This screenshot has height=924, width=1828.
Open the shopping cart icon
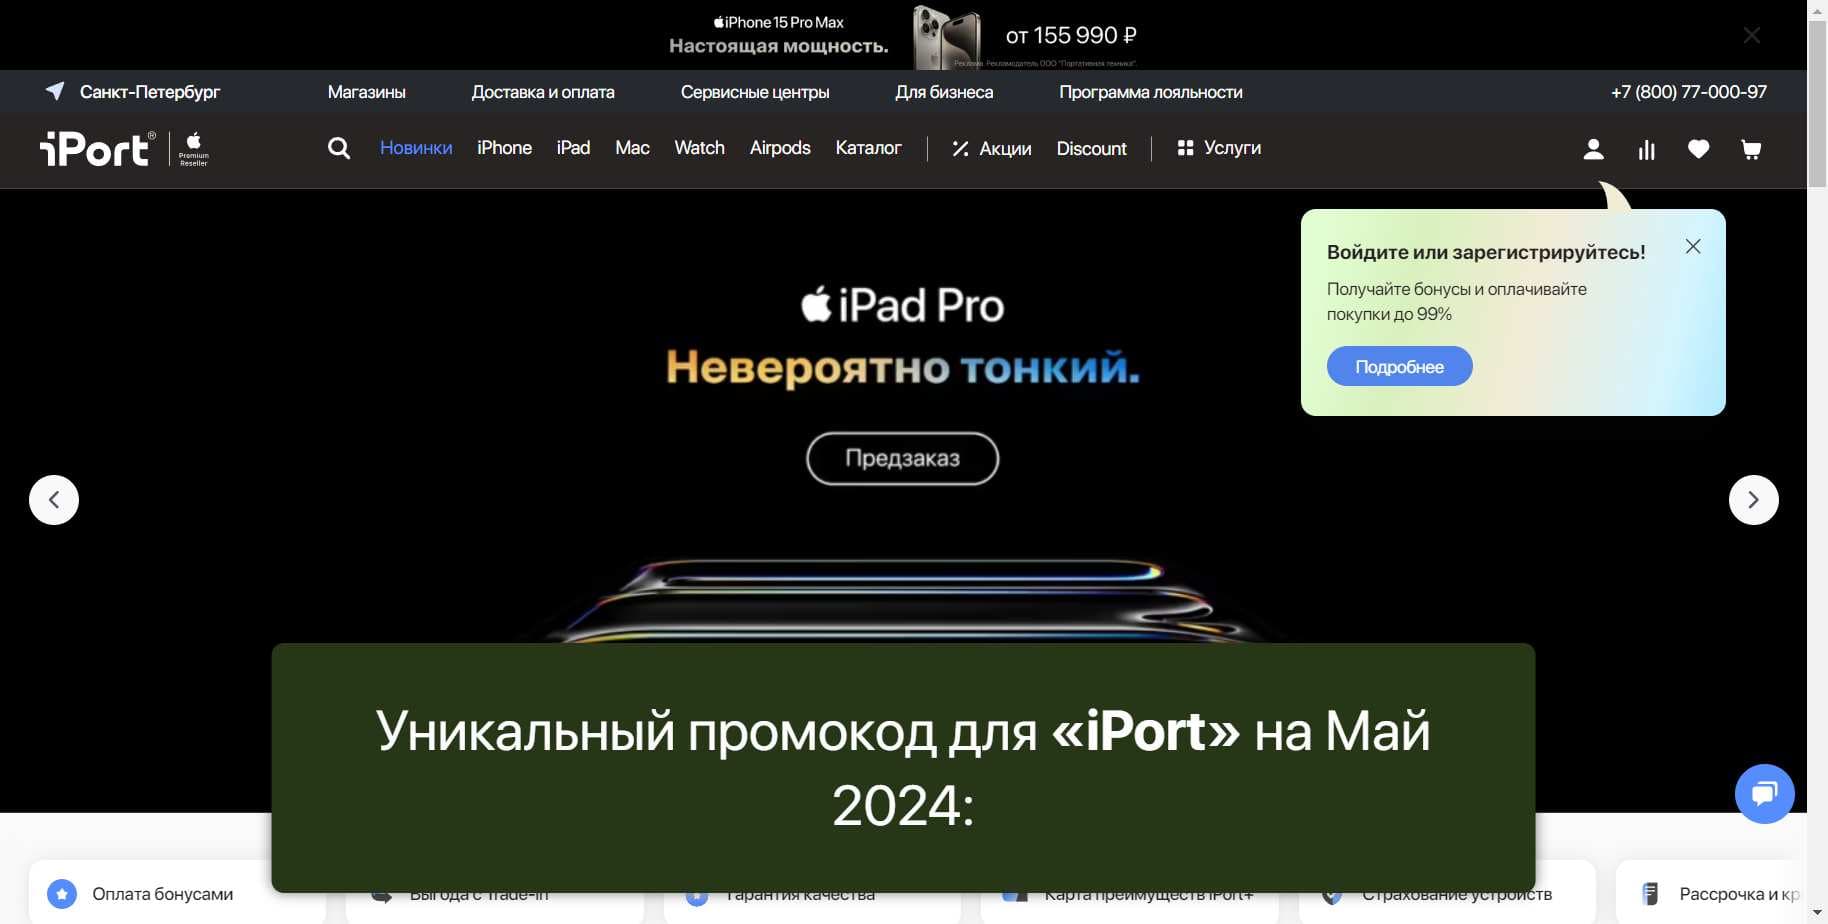point(1751,149)
